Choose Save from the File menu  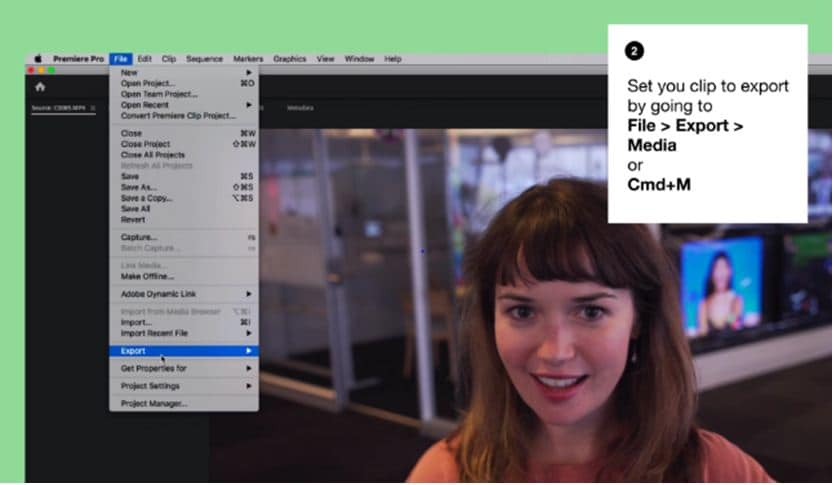(x=184, y=177)
